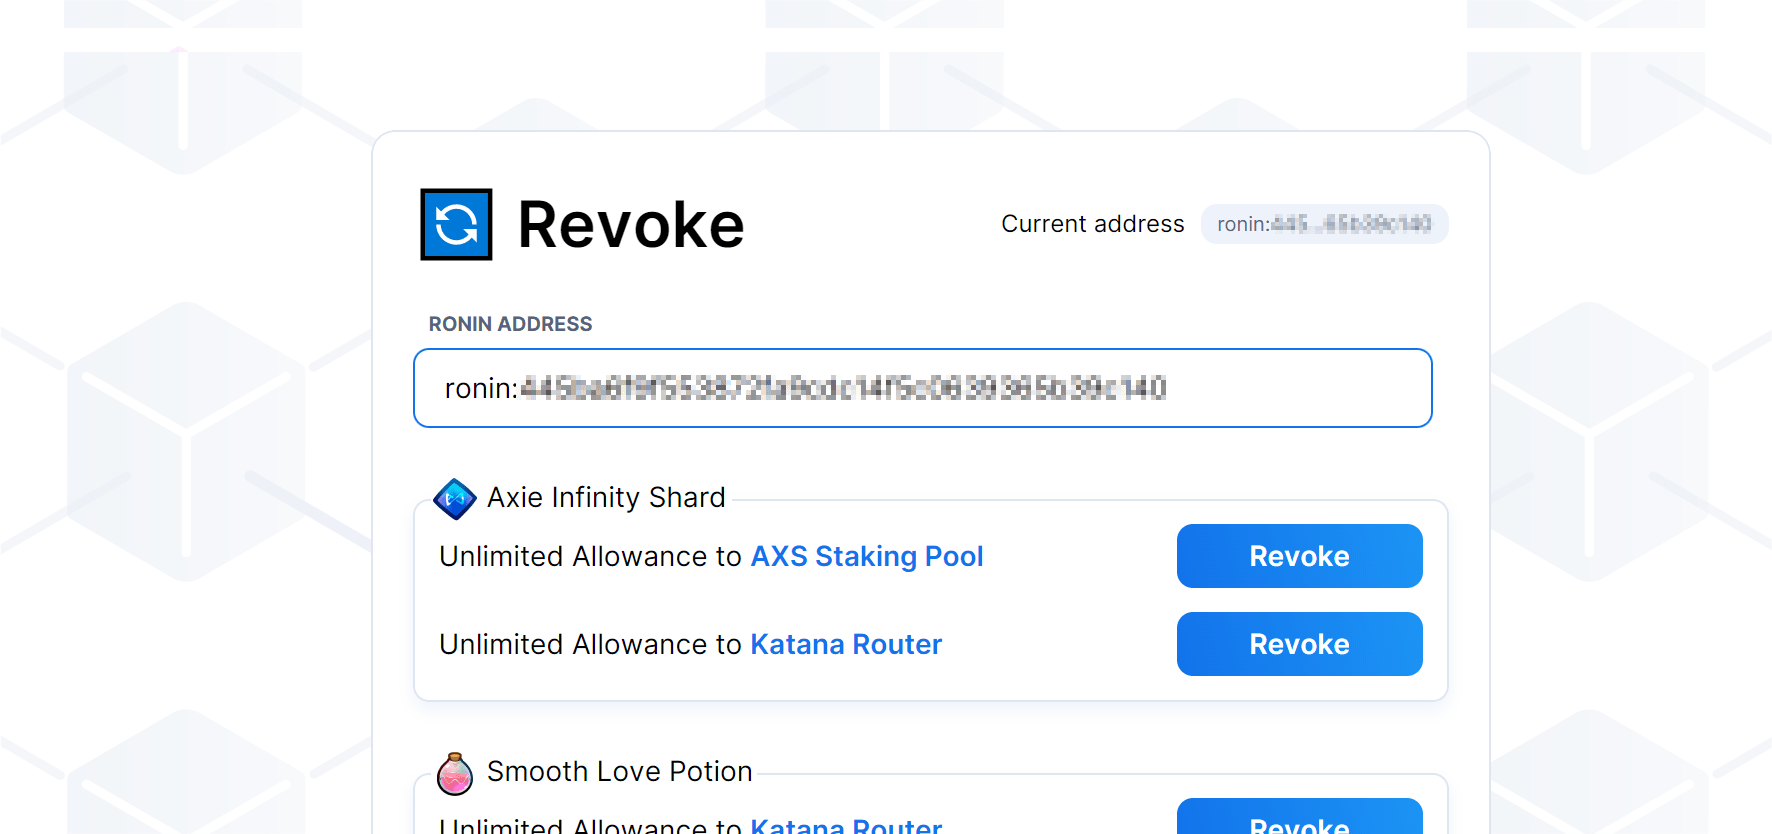The width and height of the screenshot is (1772, 834).
Task: Click the Smooth Love Potion bottle icon
Action: (455, 773)
